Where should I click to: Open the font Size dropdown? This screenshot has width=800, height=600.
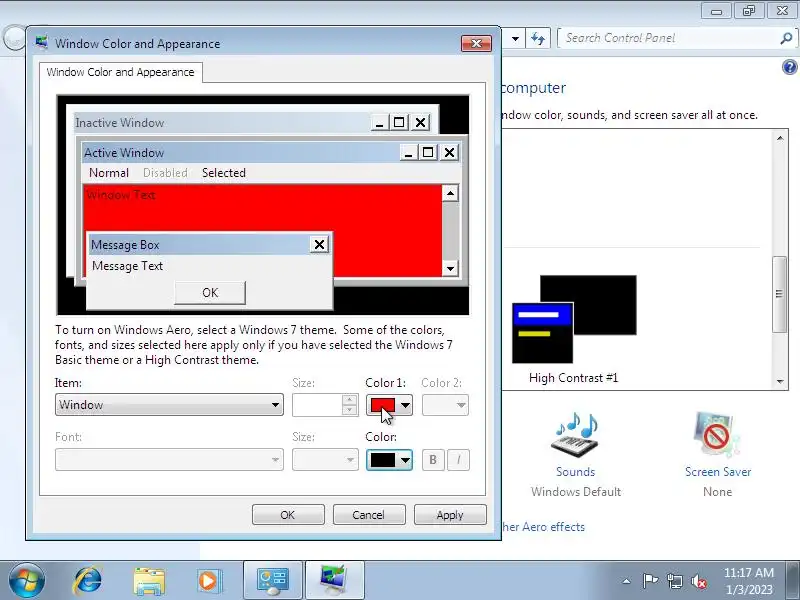pyautogui.click(x=325, y=460)
